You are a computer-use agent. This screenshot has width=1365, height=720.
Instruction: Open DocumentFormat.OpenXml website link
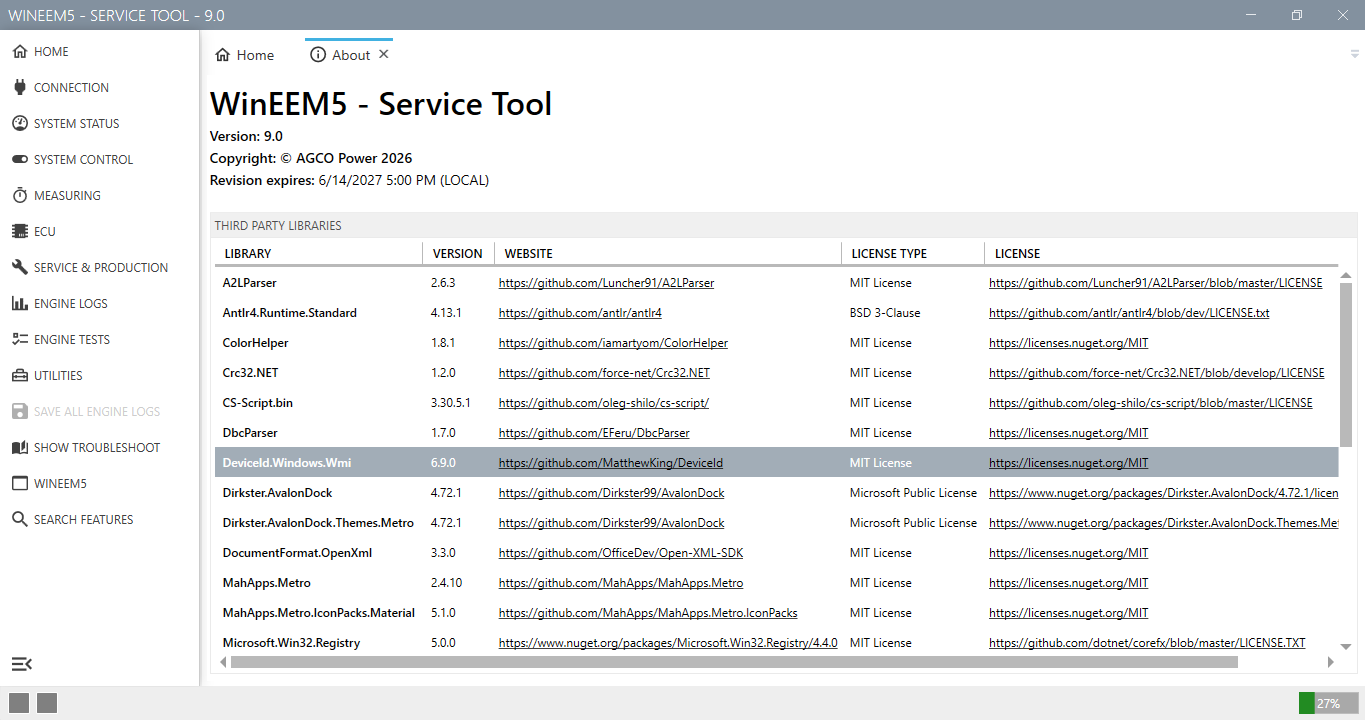click(x=621, y=553)
